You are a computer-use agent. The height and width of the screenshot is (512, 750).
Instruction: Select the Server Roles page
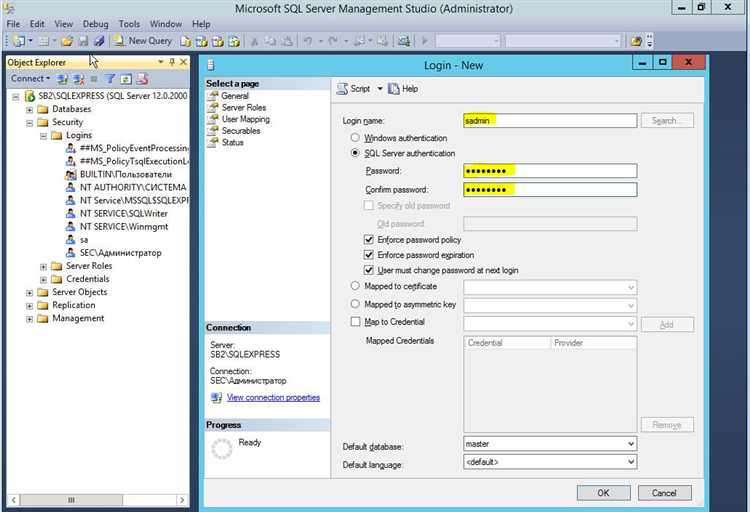click(244, 108)
